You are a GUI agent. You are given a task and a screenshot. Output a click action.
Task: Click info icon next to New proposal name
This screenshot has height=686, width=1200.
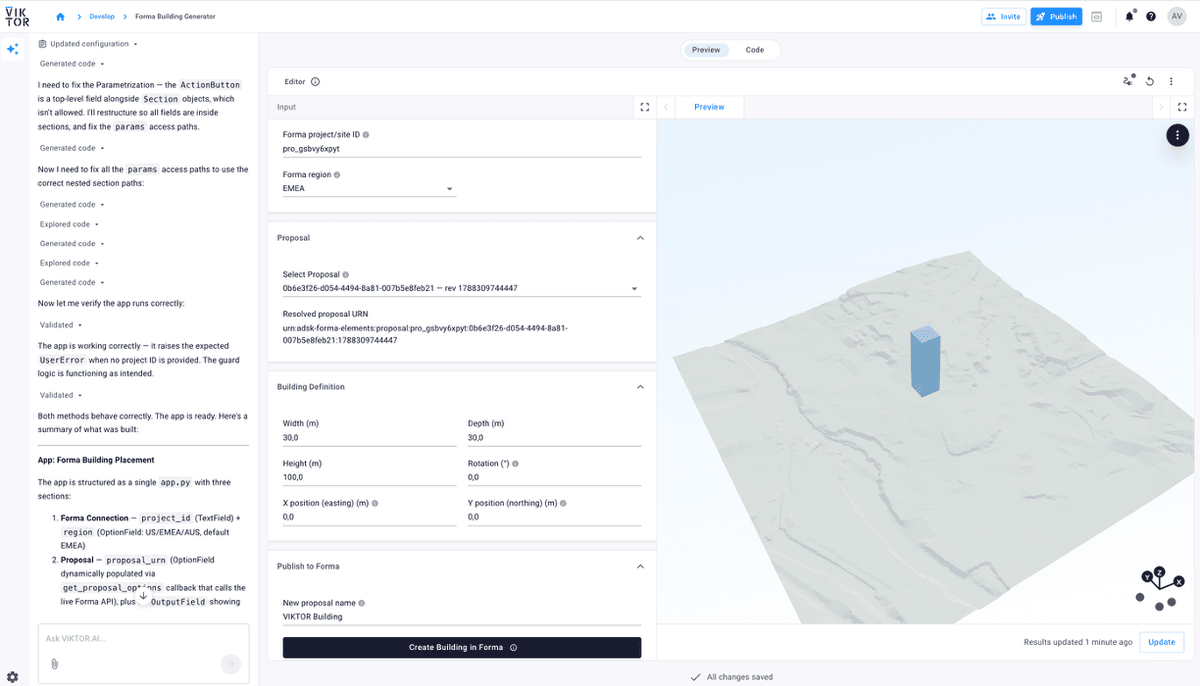click(x=361, y=603)
